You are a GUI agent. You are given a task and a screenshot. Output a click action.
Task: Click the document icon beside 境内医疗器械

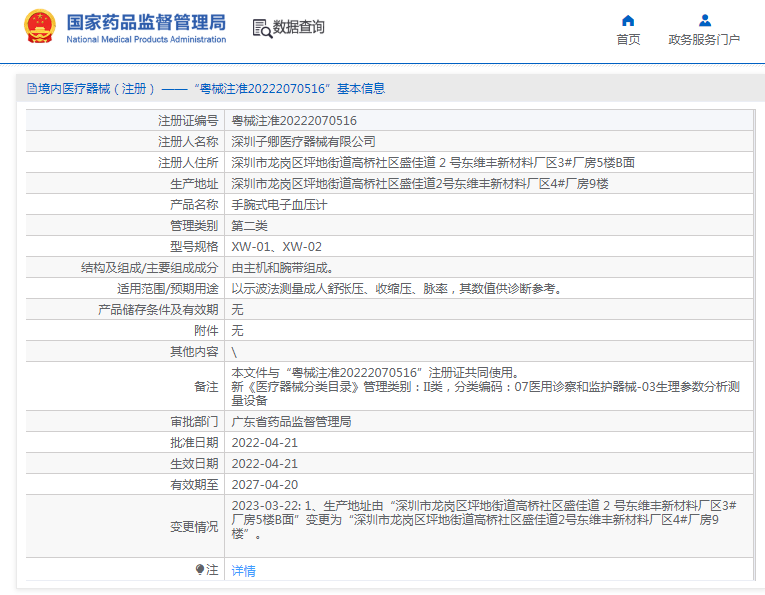coord(32,89)
